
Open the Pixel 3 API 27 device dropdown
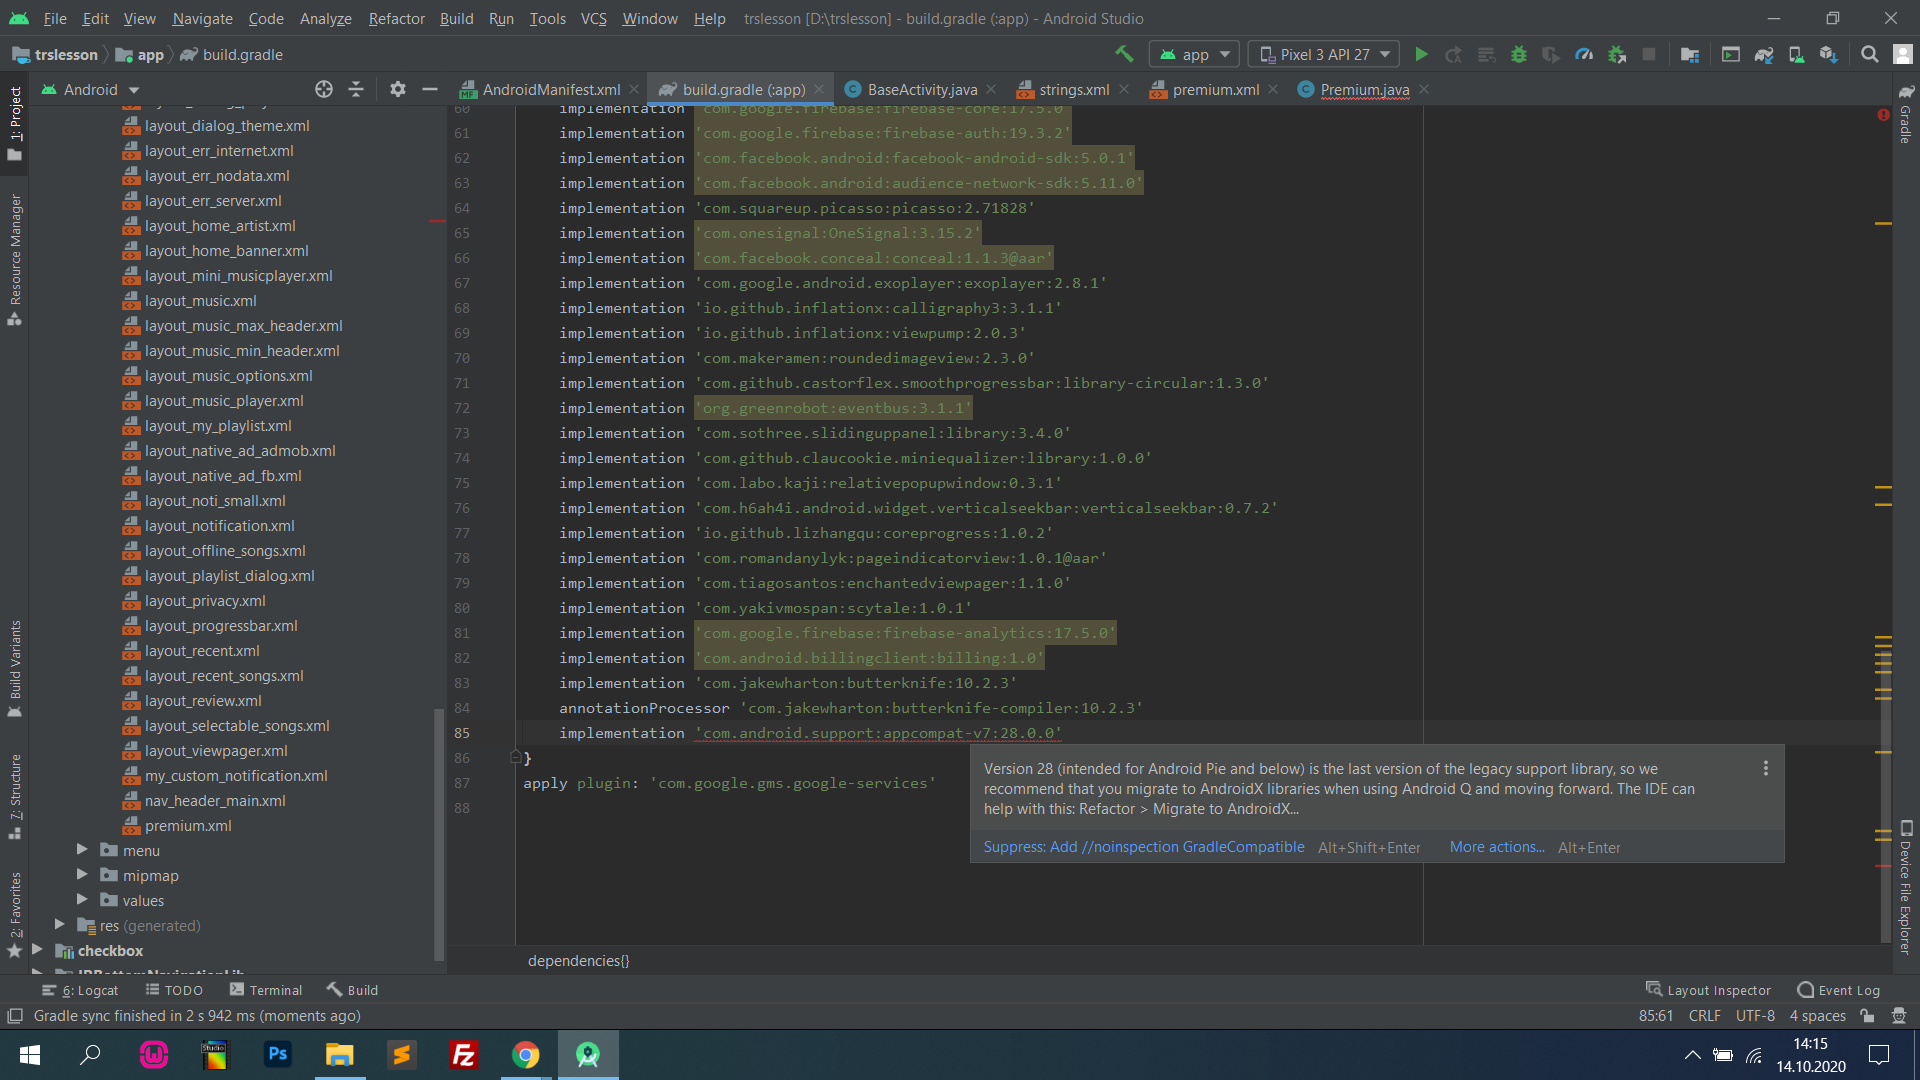[1324, 54]
